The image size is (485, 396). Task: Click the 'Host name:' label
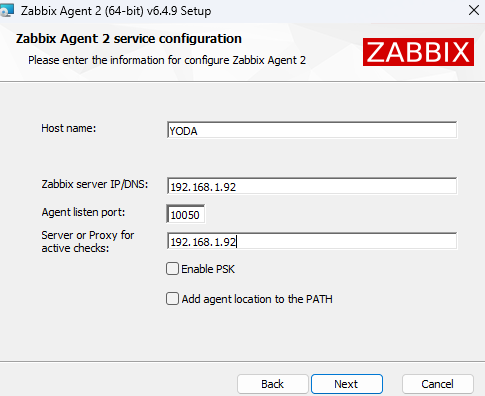coord(69,128)
